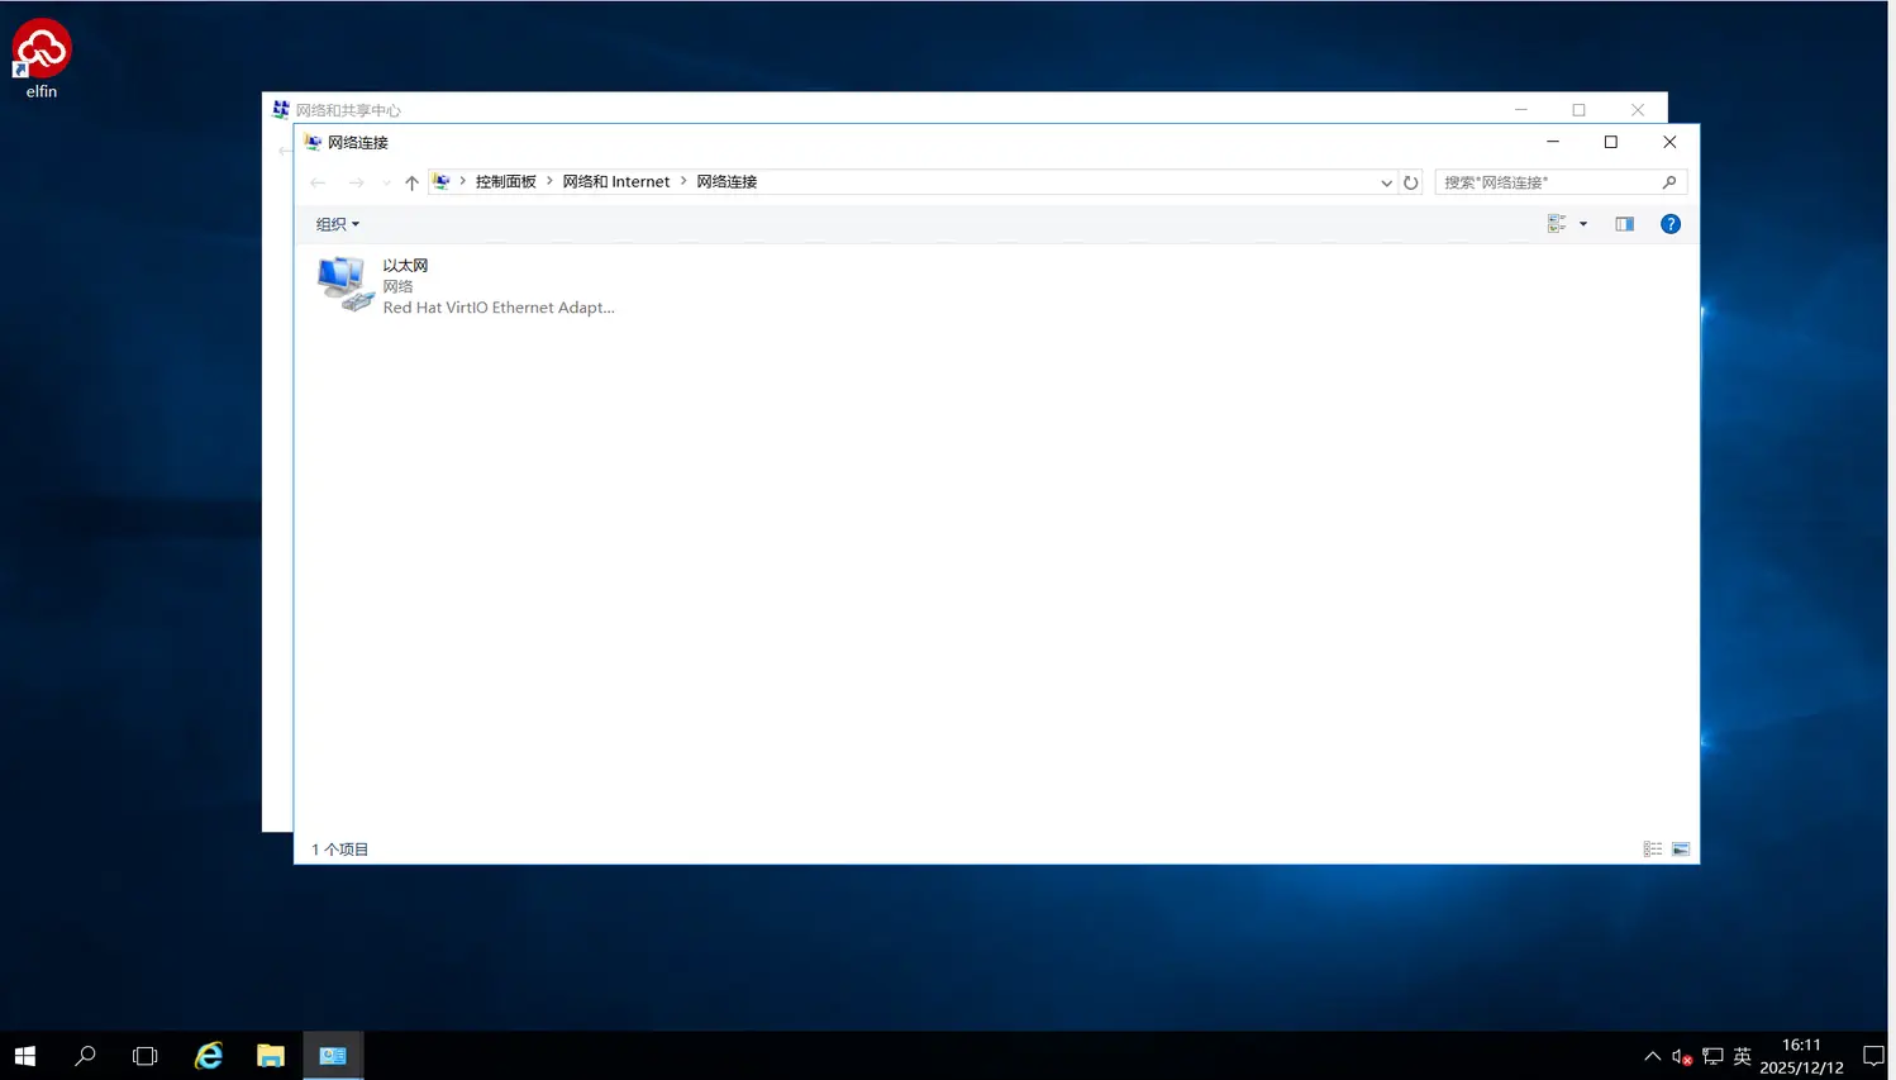Screen dimensions: 1896x1080
Task: Go up one level with the Up arrow
Action: [411, 182]
